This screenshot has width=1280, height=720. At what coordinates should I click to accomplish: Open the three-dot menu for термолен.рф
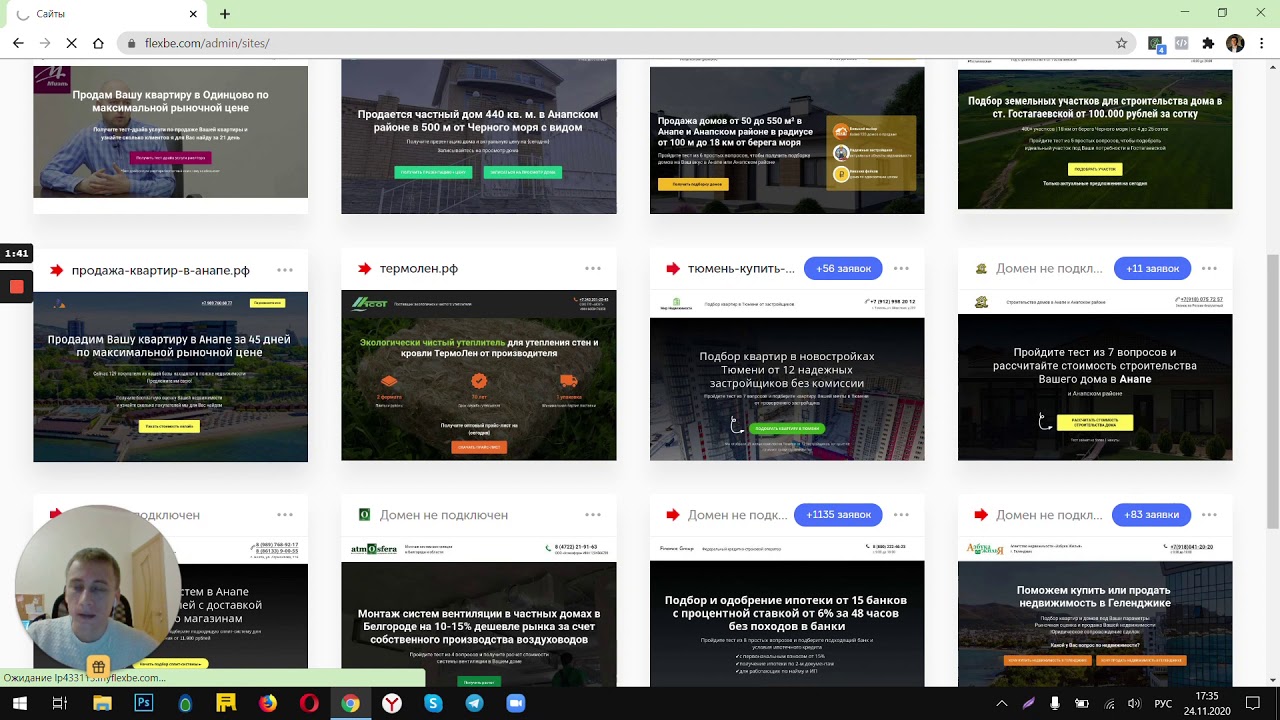click(593, 269)
